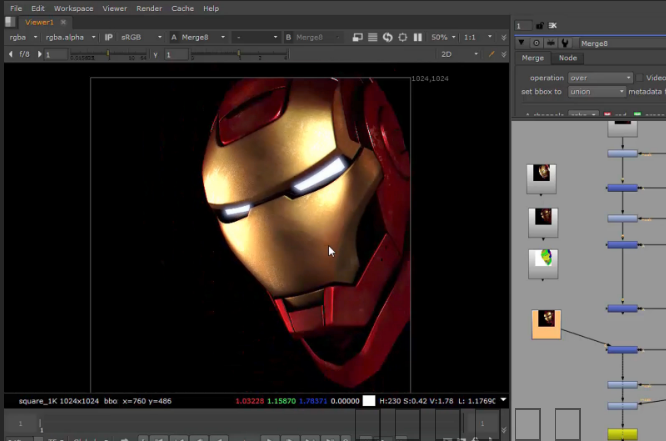Toggle the proxy scanline mode icon

tap(373, 37)
